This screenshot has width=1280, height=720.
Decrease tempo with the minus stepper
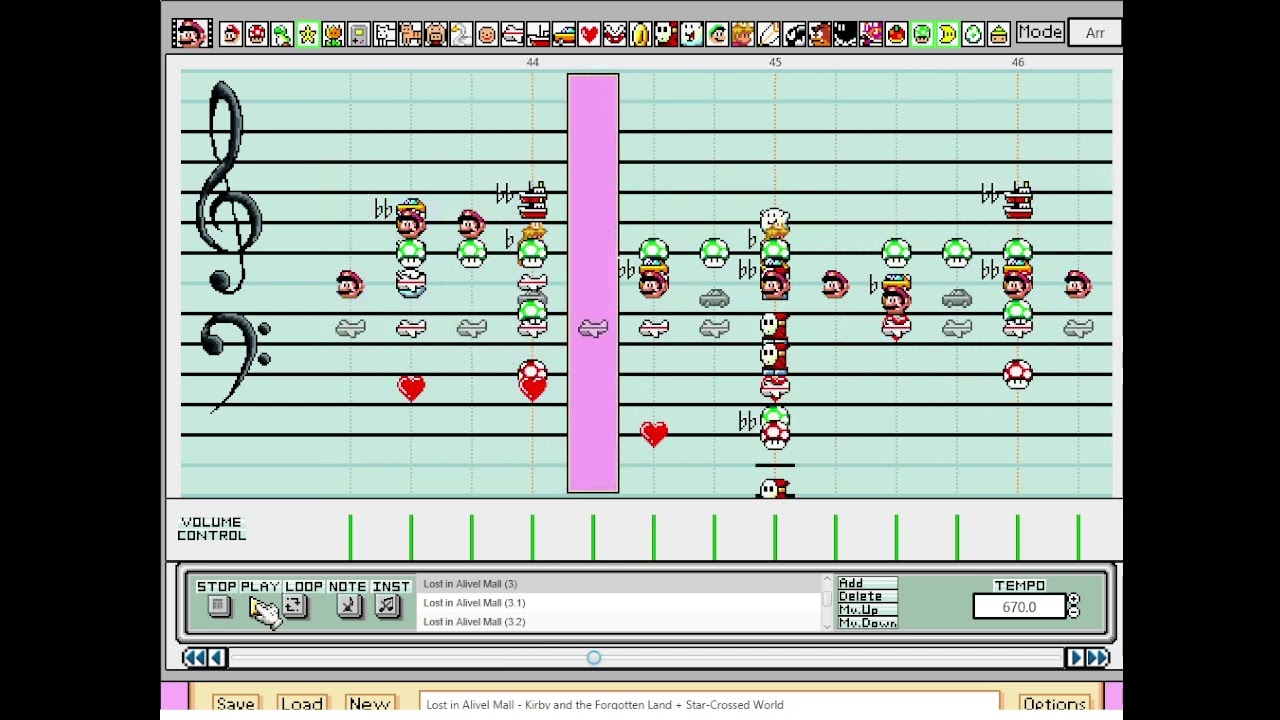coord(1074,612)
